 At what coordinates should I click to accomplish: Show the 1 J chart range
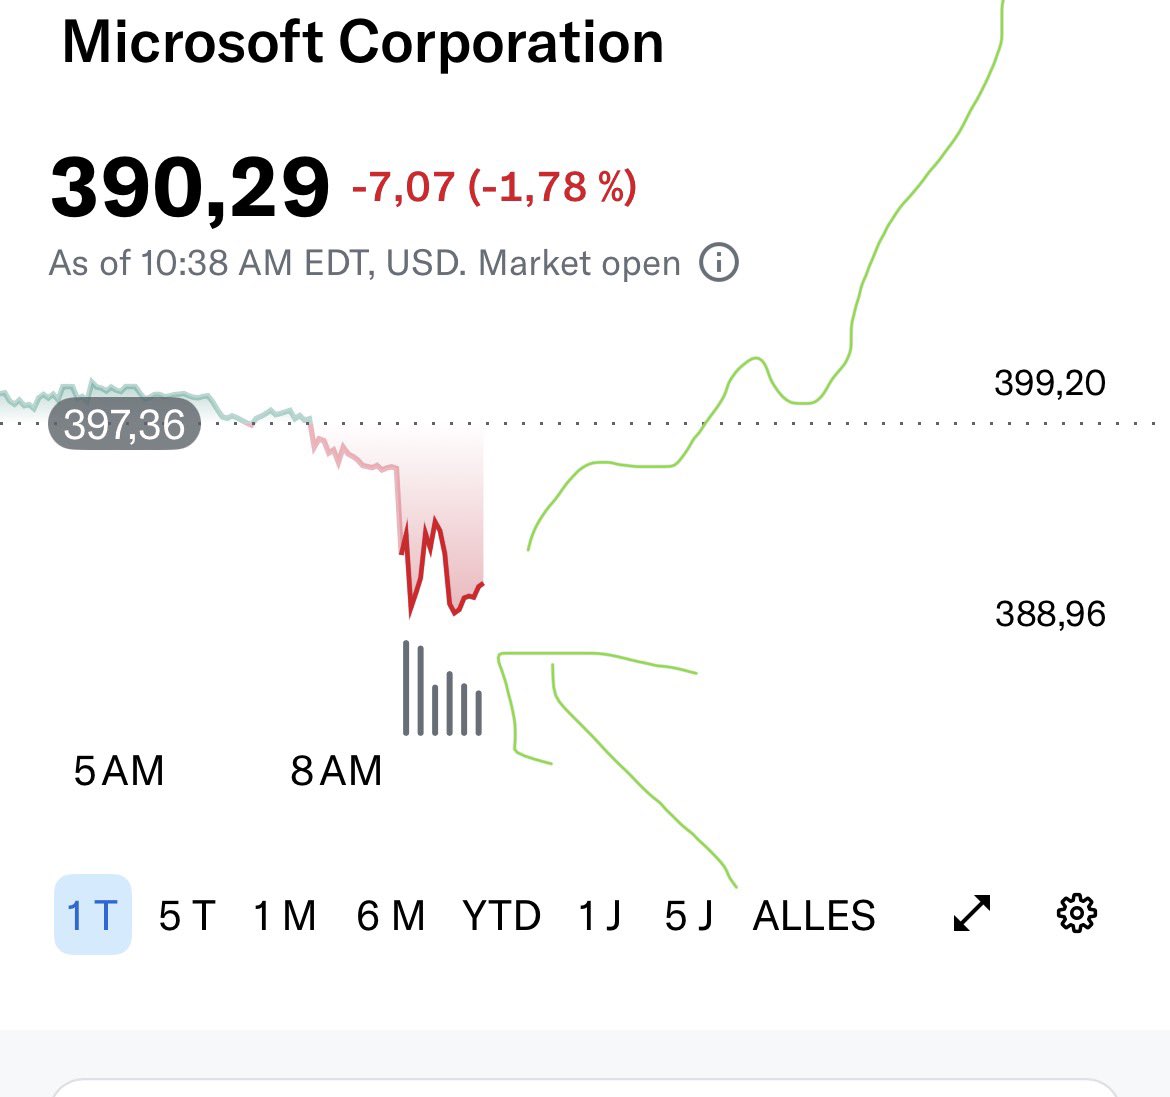pyautogui.click(x=600, y=916)
